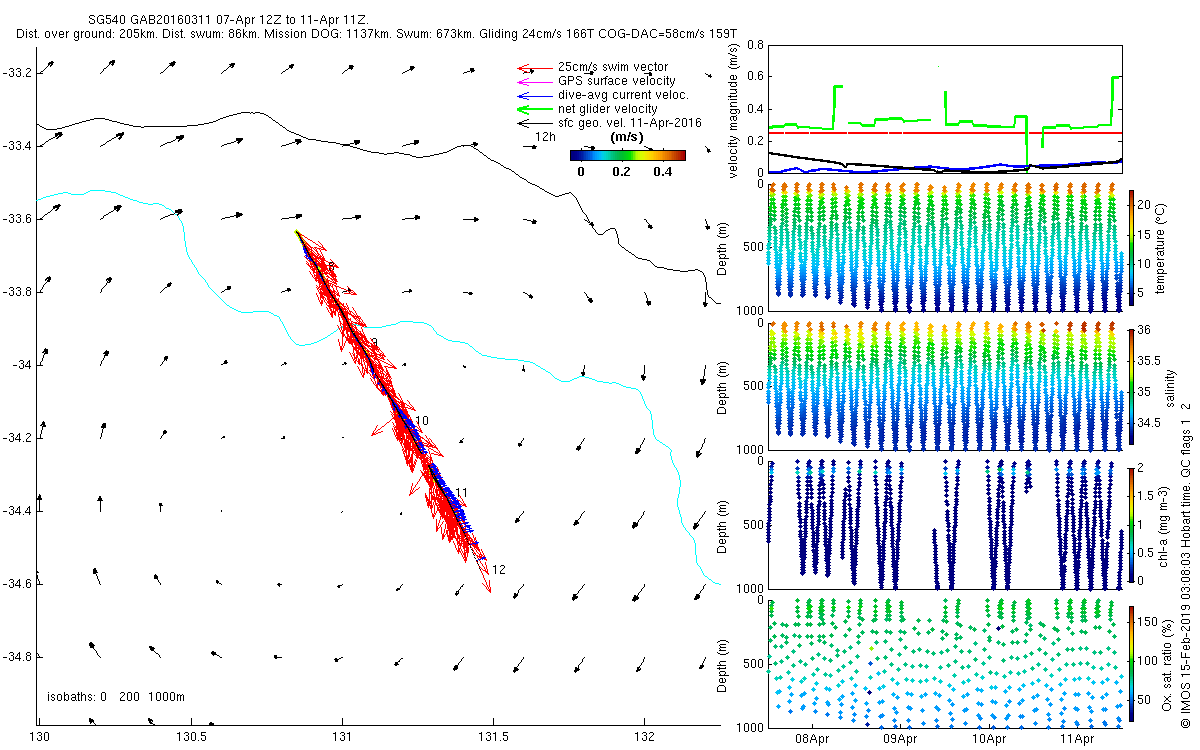Viewport: 1200px width, 750px height.
Task: Select the 'net glider velocity' legend label
Action: tap(608, 109)
